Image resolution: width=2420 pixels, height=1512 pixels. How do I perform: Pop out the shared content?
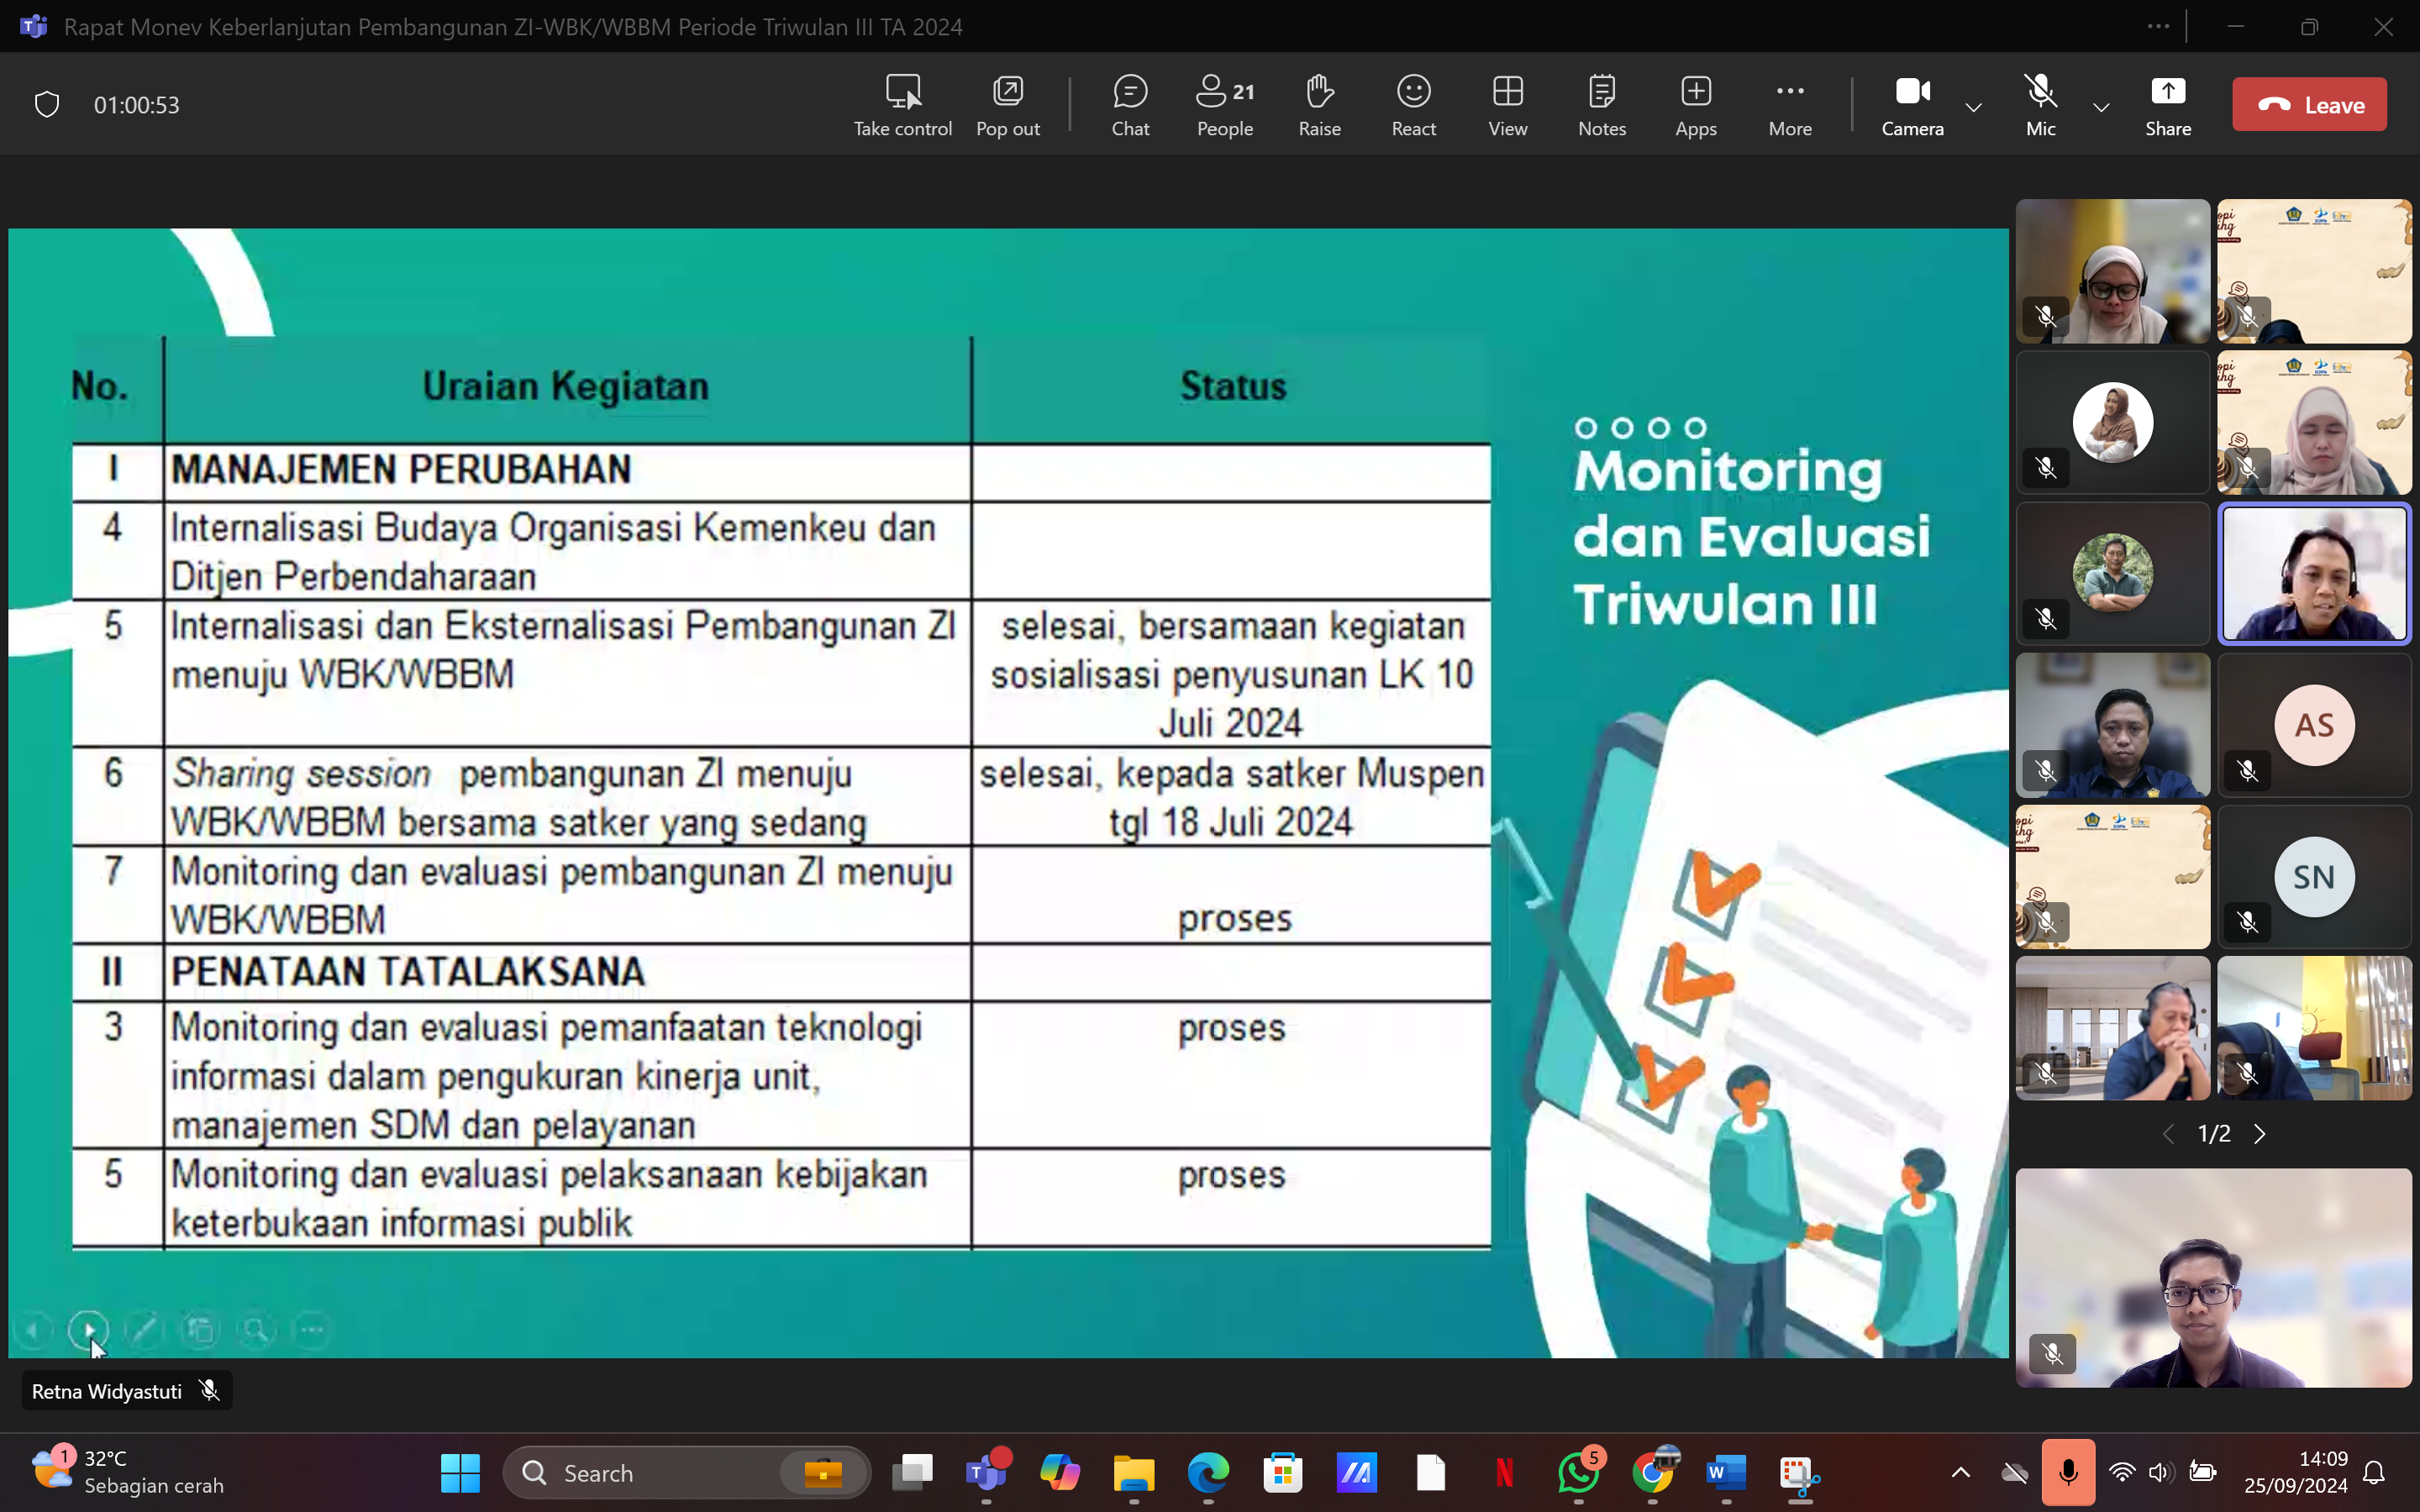1007,105
